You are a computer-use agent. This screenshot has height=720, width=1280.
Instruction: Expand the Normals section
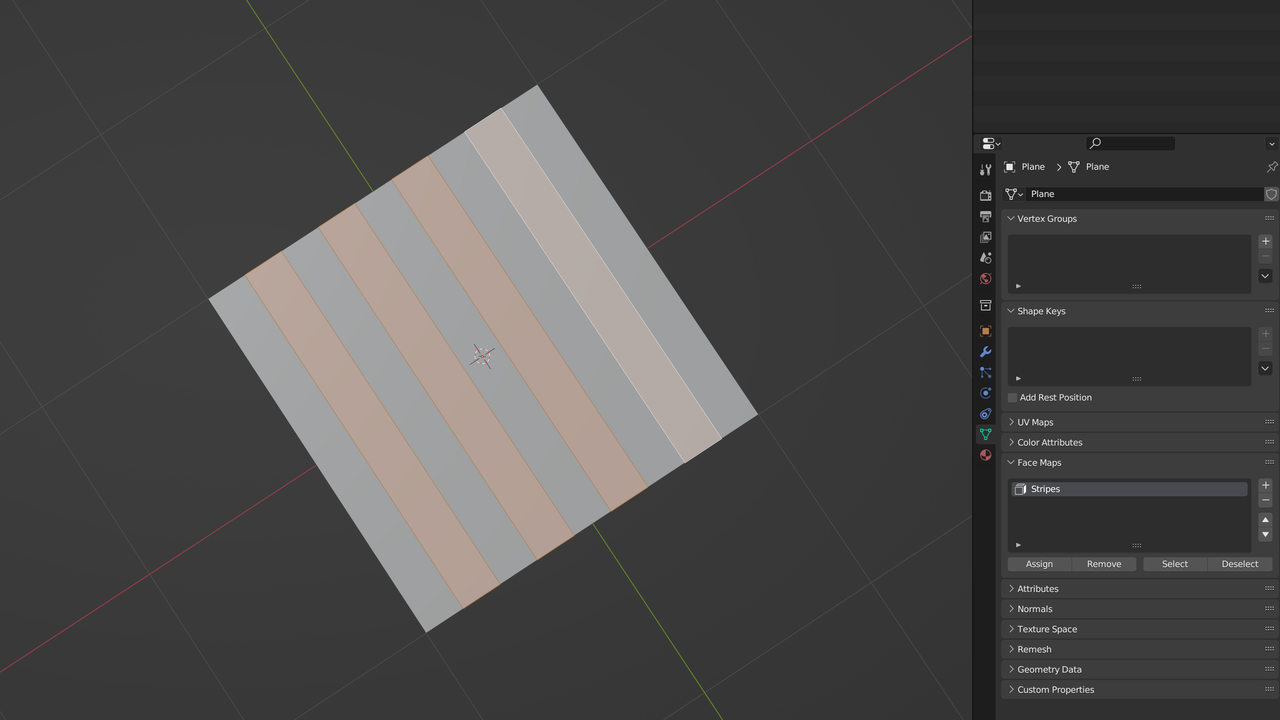(x=1033, y=608)
